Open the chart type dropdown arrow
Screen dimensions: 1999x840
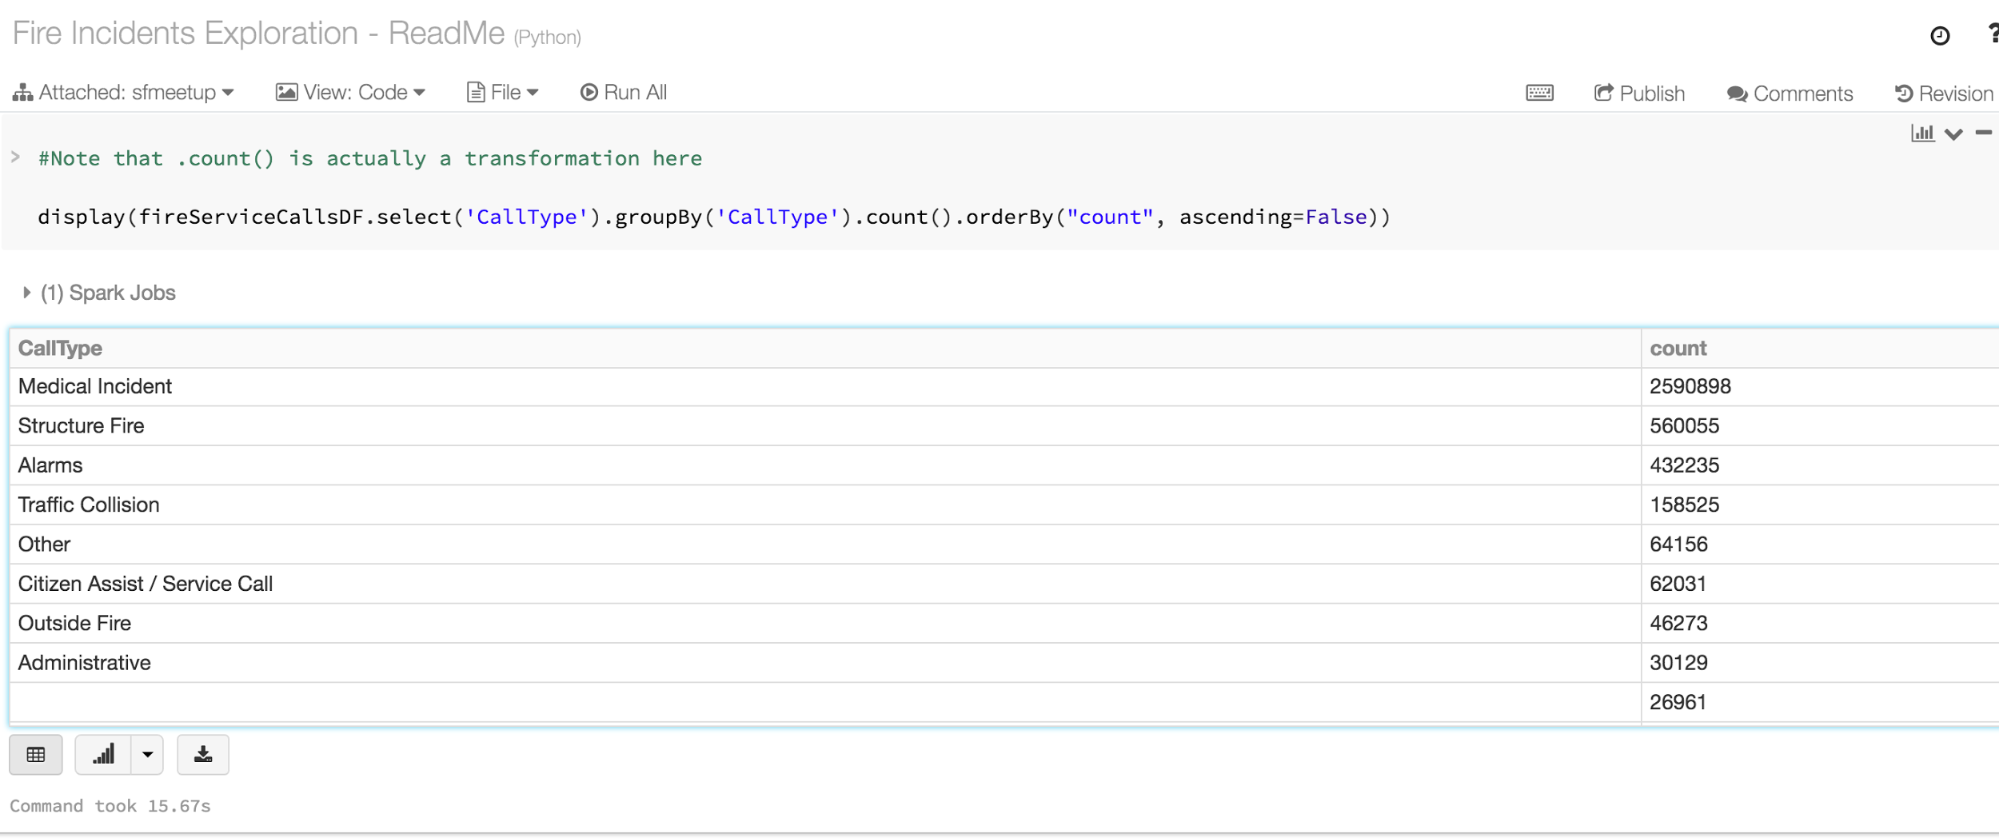click(x=147, y=755)
